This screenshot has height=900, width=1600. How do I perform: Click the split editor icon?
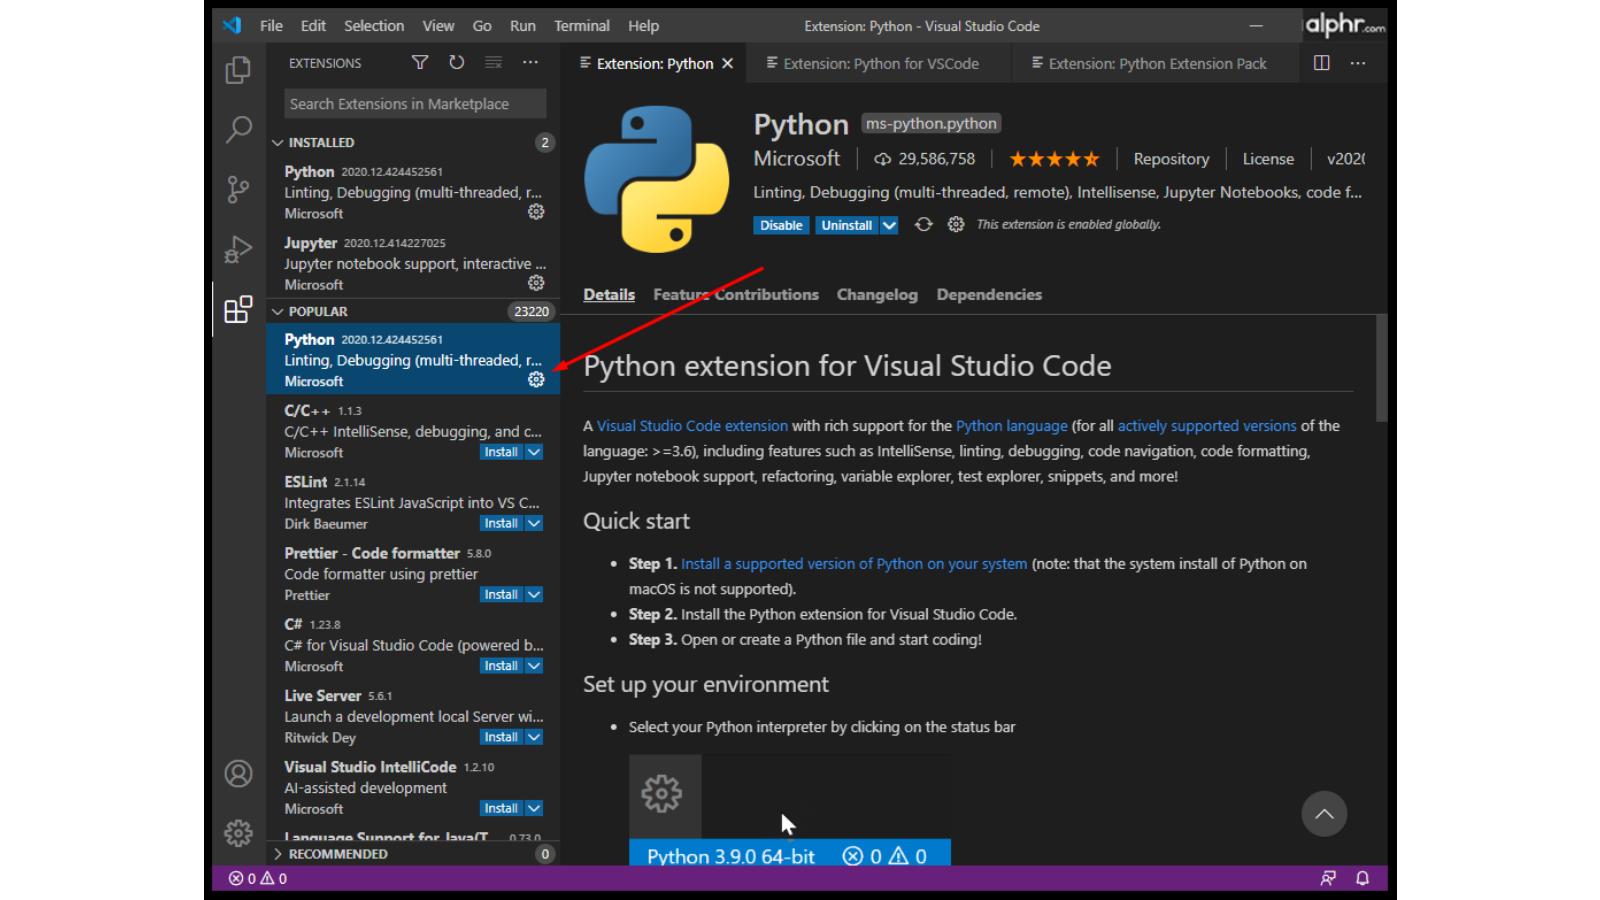[x=1322, y=63]
